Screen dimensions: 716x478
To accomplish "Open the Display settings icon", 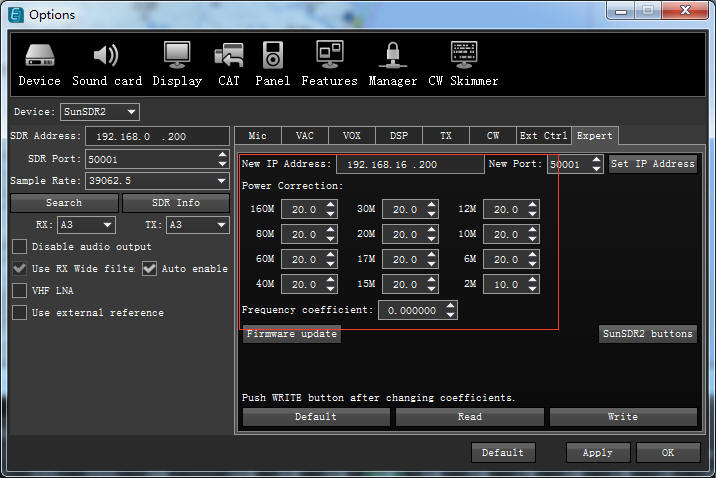I will 177,64.
